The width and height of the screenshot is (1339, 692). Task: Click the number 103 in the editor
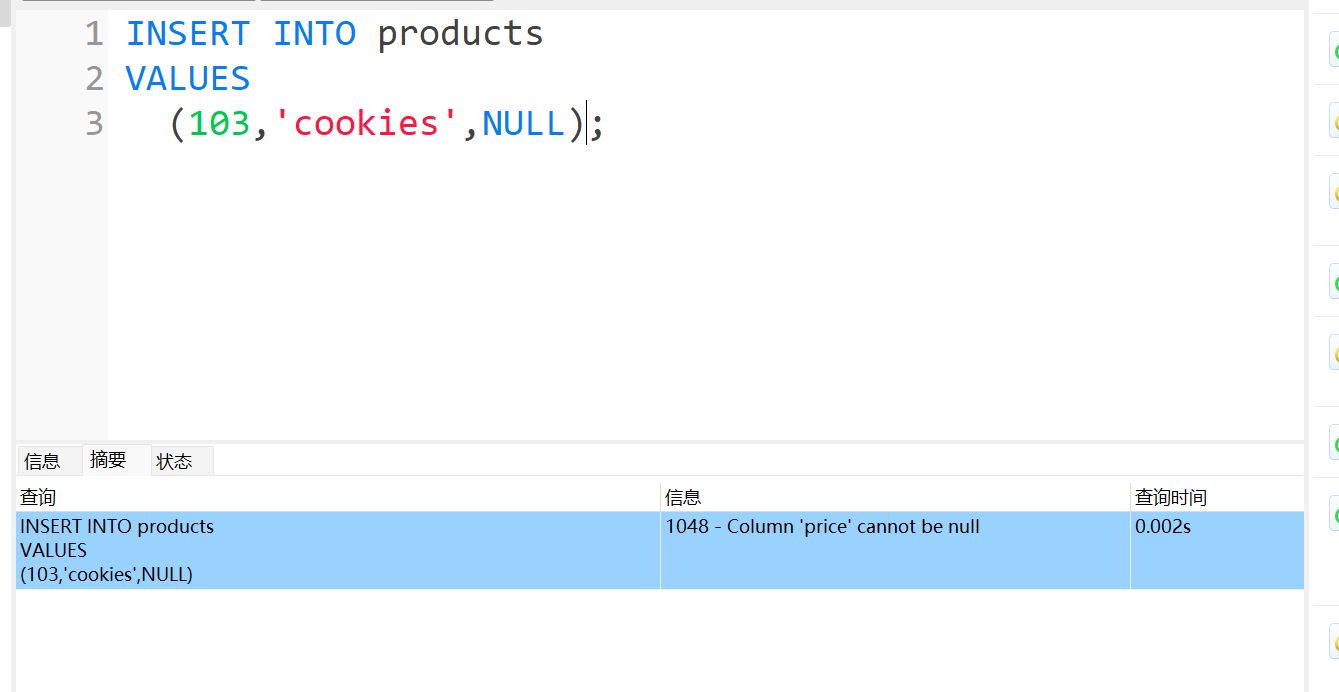[x=219, y=124]
